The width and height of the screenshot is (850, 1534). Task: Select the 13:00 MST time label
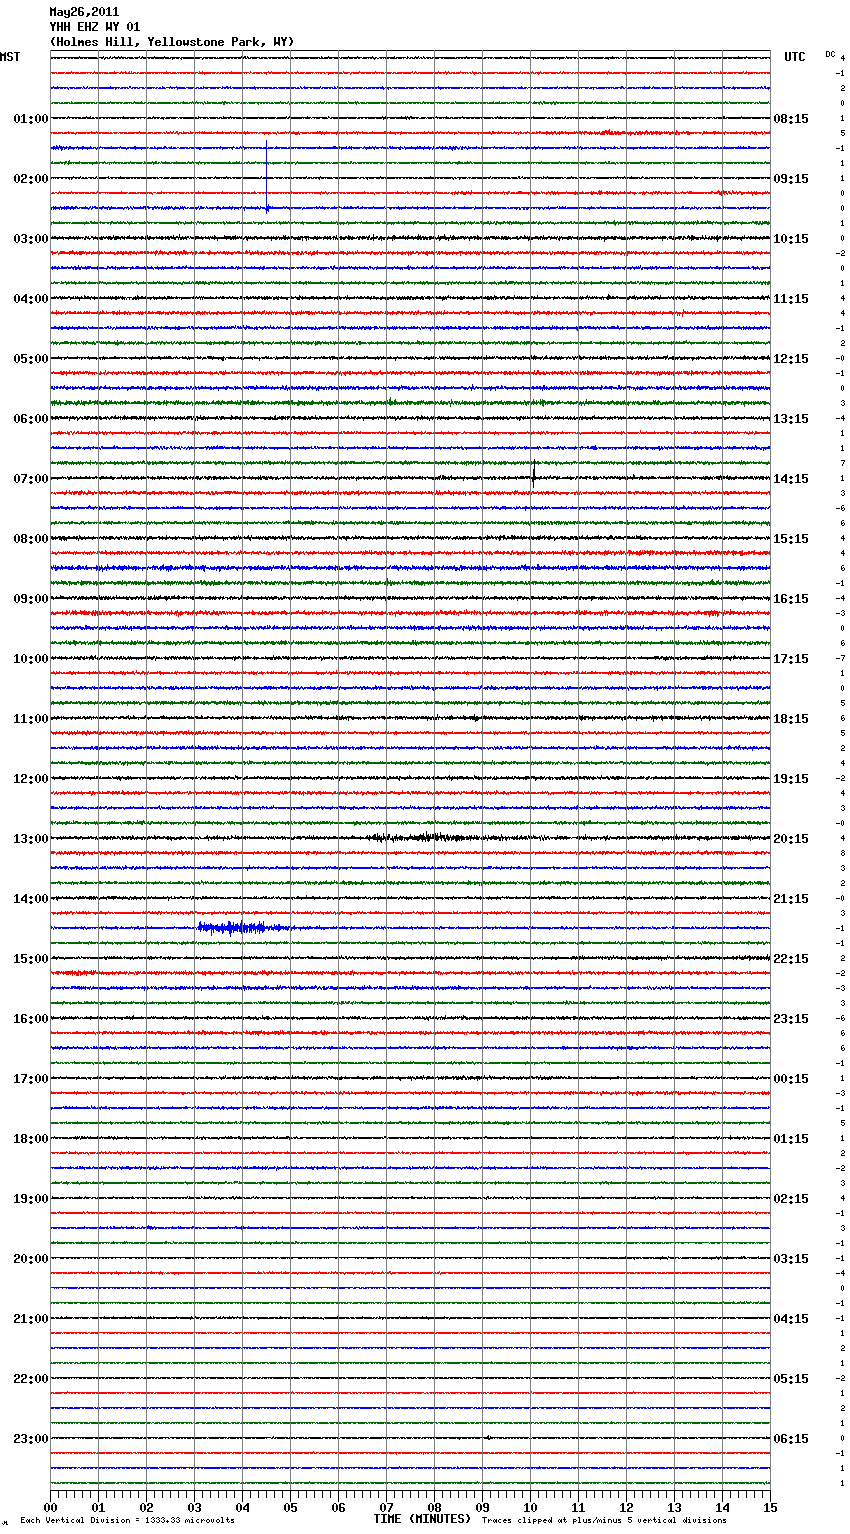point(31,839)
